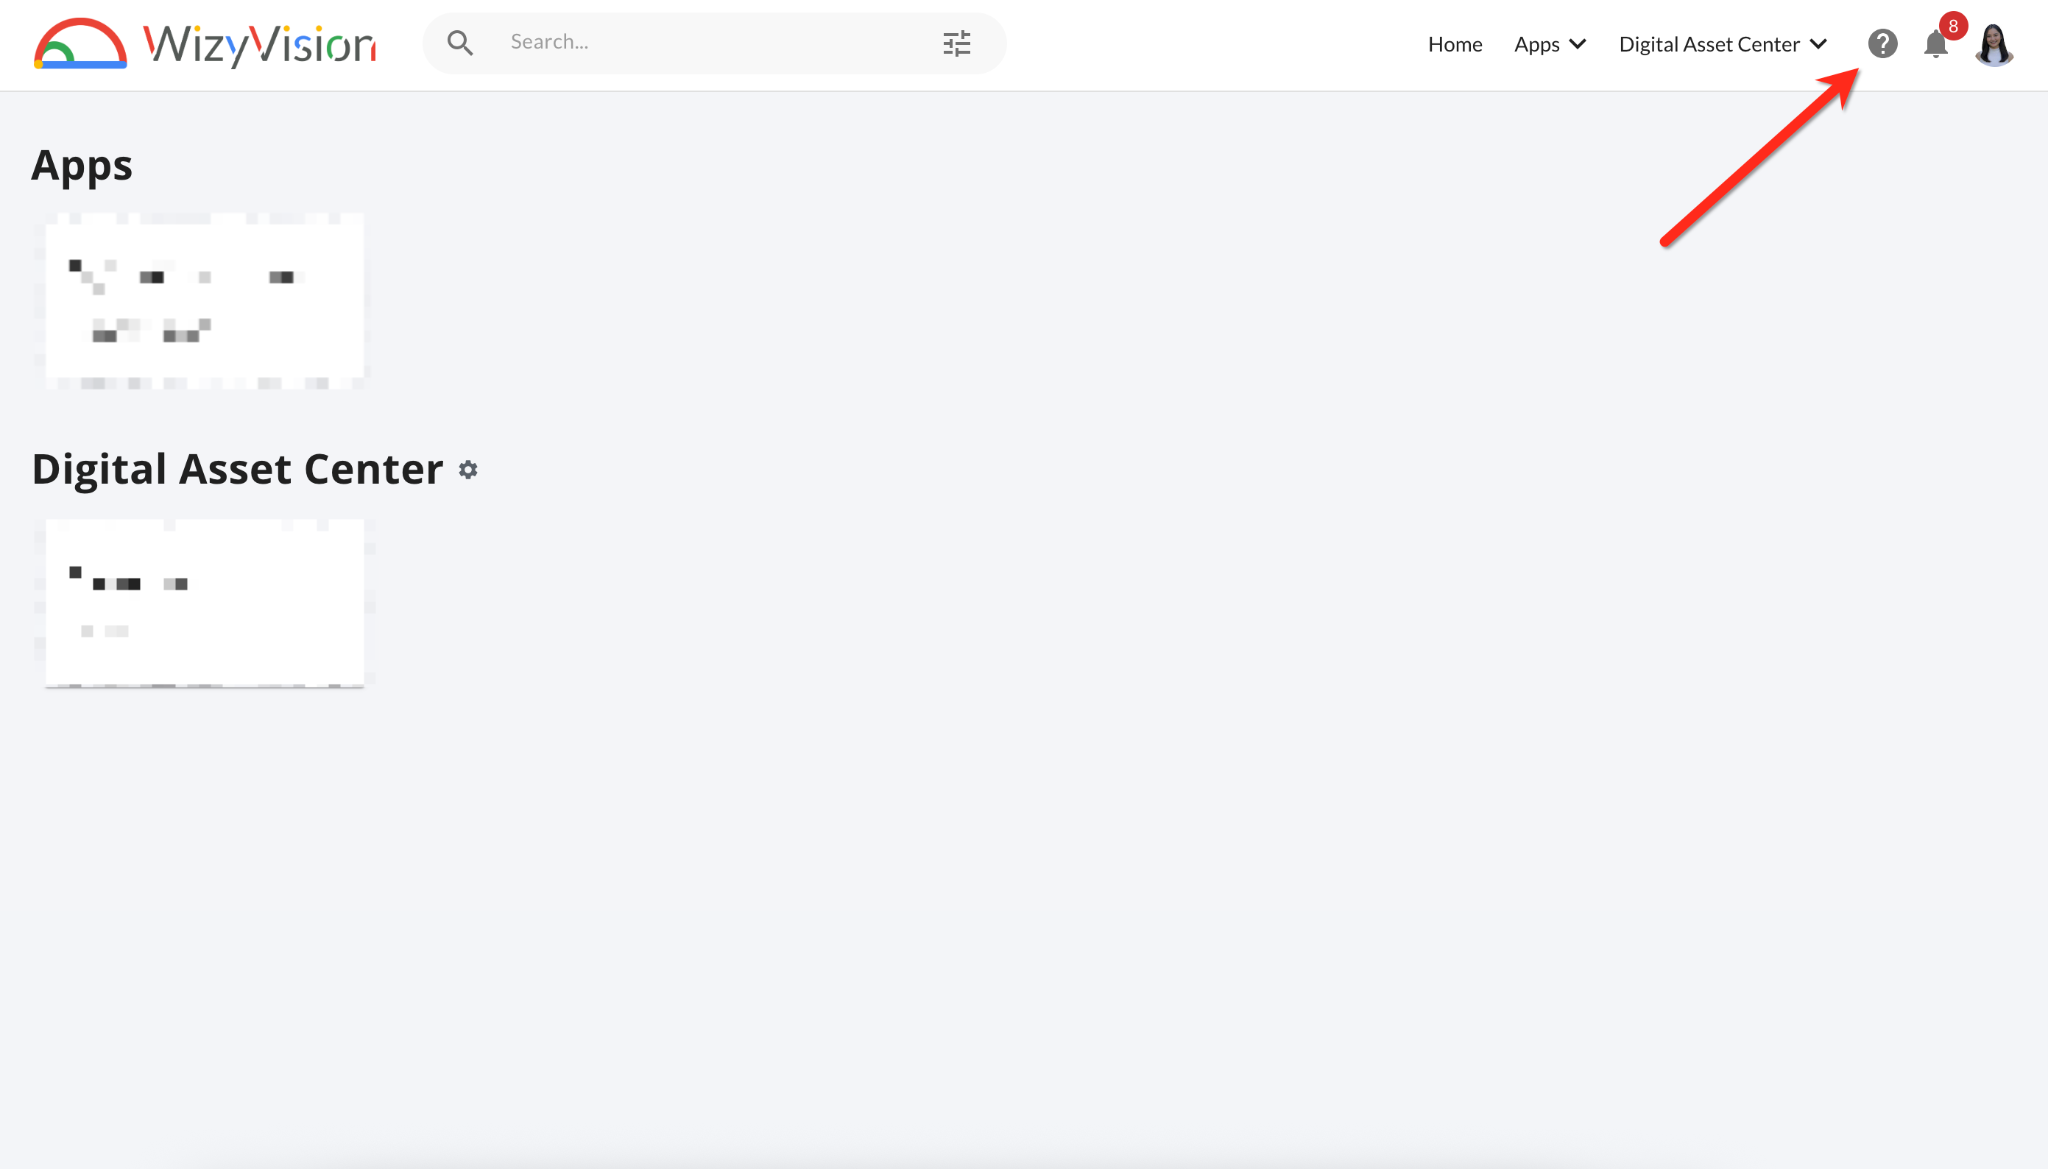Go to Home in top navigation
The width and height of the screenshot is (2048, 1169).
coord(1455,44)
